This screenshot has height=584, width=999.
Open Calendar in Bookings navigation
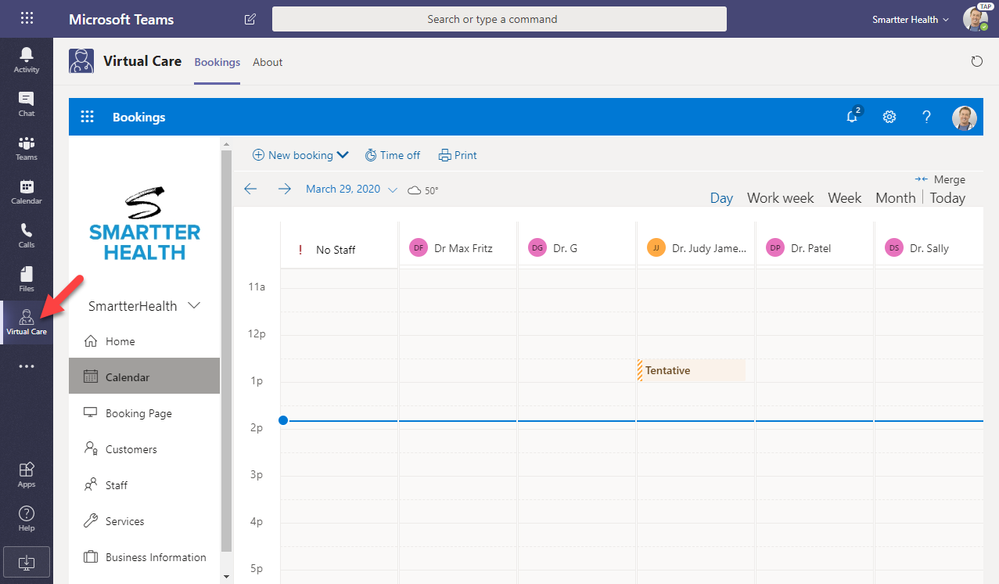point(145,377)
